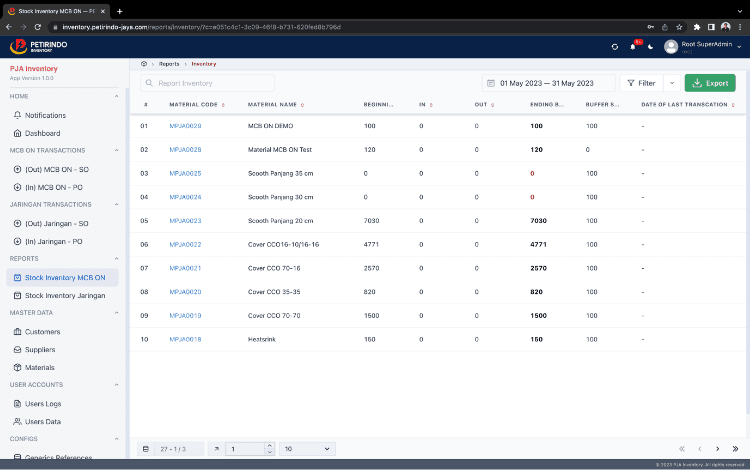Open material code MPJA0029 link
Viewport: 752px width, 471px height.
pos(185,126)
